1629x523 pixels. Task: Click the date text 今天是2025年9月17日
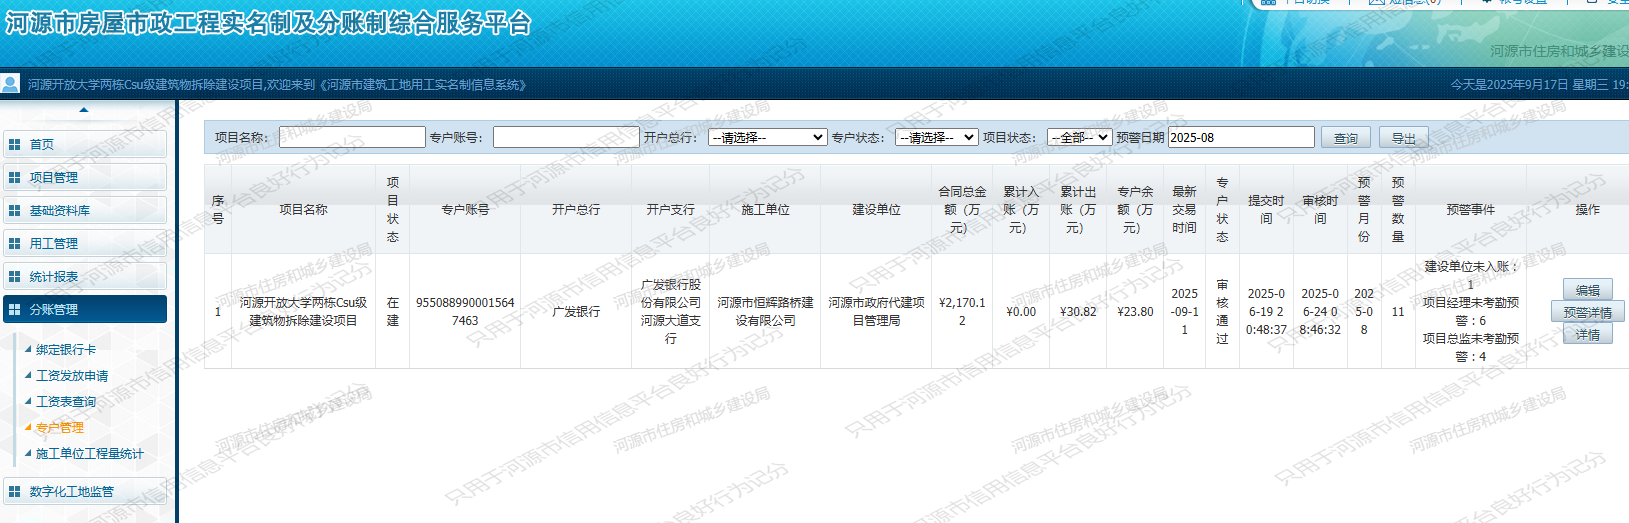[1509, 85]
